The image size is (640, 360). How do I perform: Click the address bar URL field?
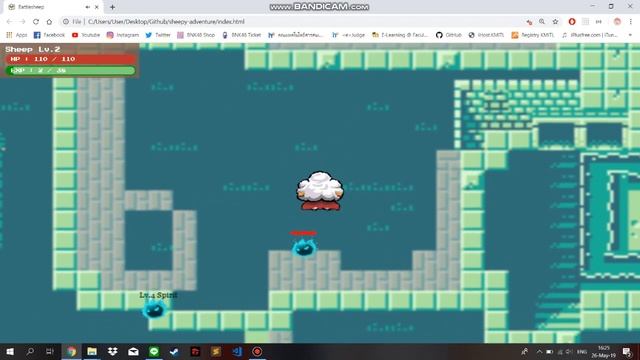294,22
